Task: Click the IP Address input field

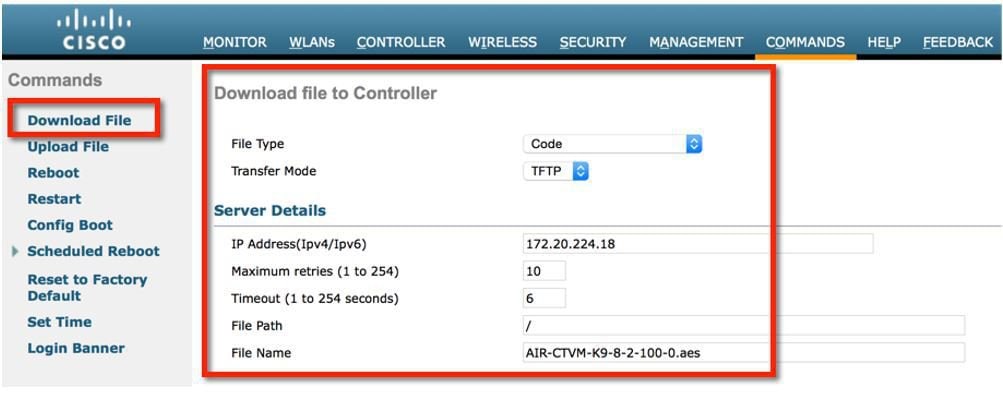Action: click(x=698, y=244)
